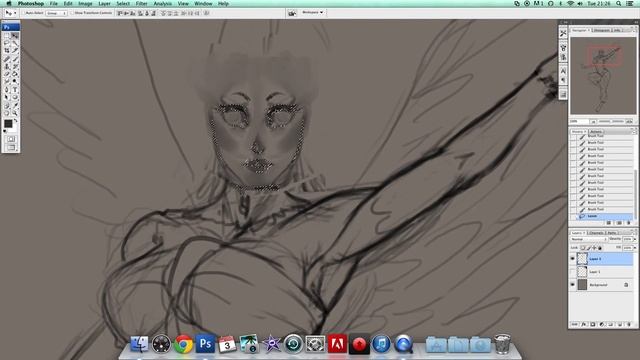The image size is (640, 360).
Task: Open the Image menu
Action: (x=85, y=3)
